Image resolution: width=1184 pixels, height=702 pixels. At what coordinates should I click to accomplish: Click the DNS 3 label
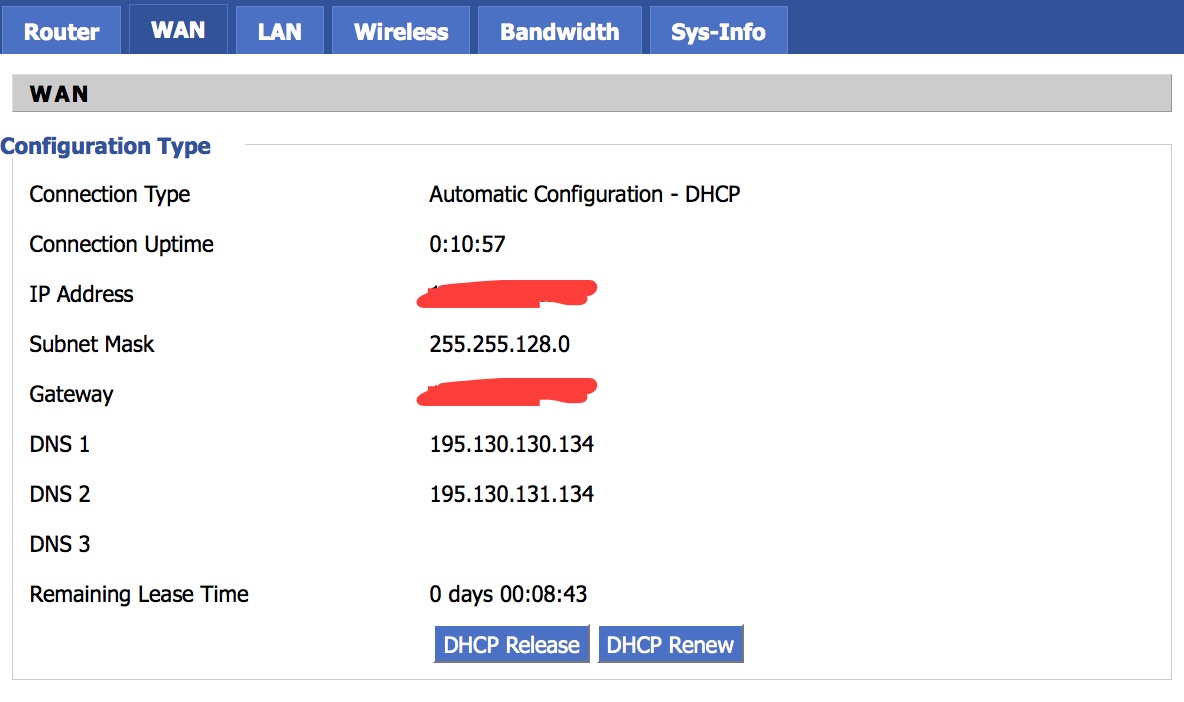(60, 544)
